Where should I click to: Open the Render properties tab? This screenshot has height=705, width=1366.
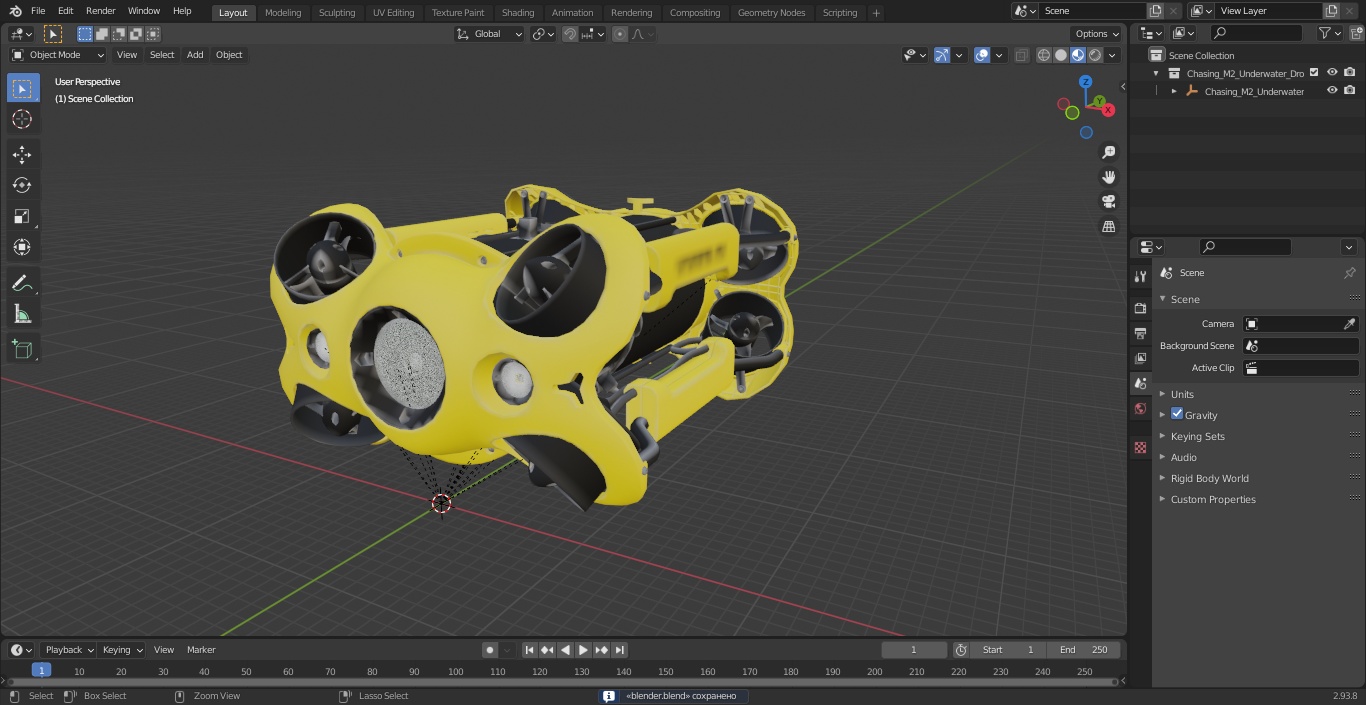[1140, 308]
